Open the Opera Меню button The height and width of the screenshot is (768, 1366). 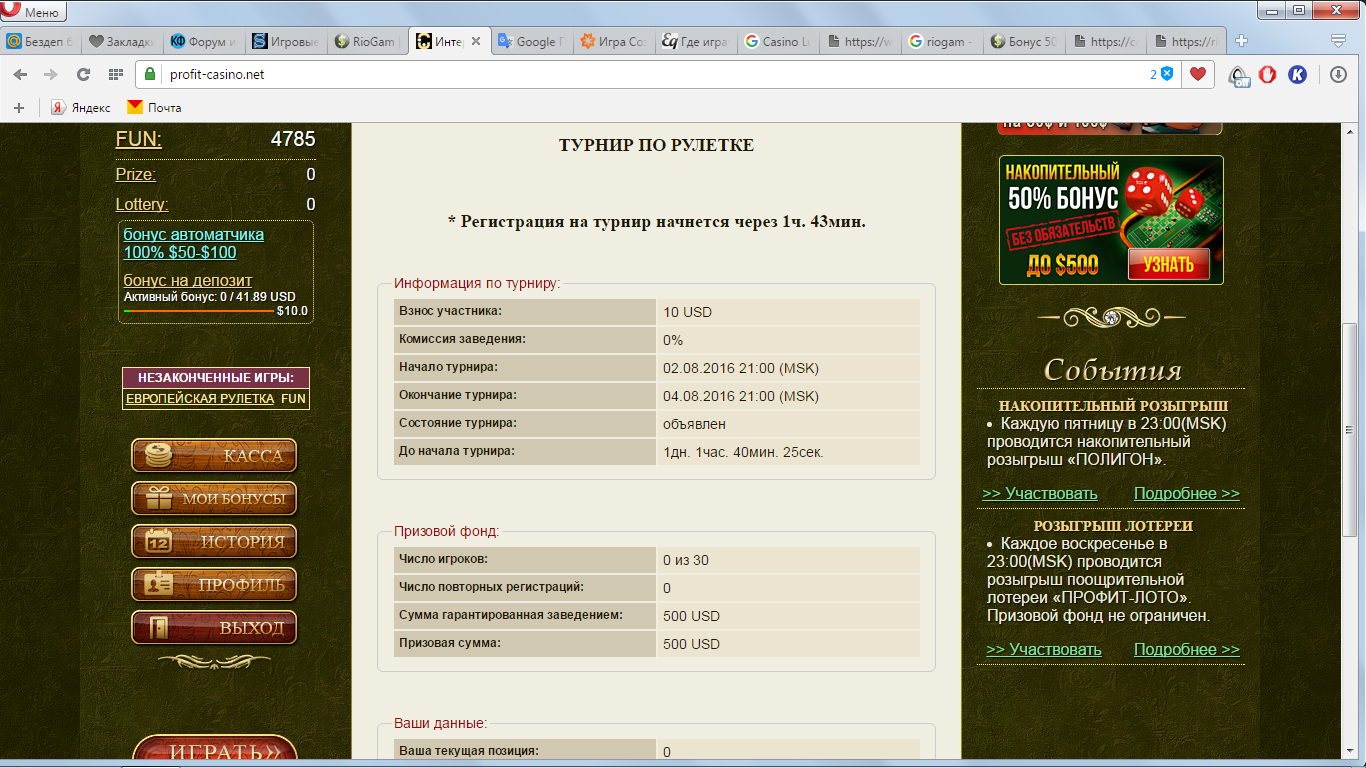click(33, 12)
